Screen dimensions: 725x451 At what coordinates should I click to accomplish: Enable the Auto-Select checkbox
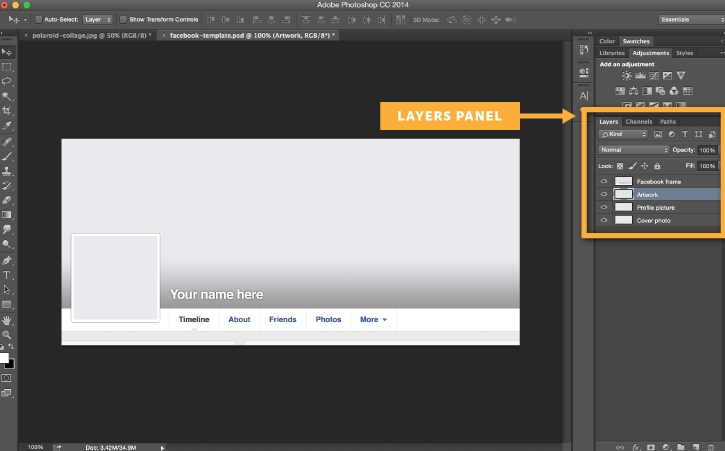pos(38,19)
